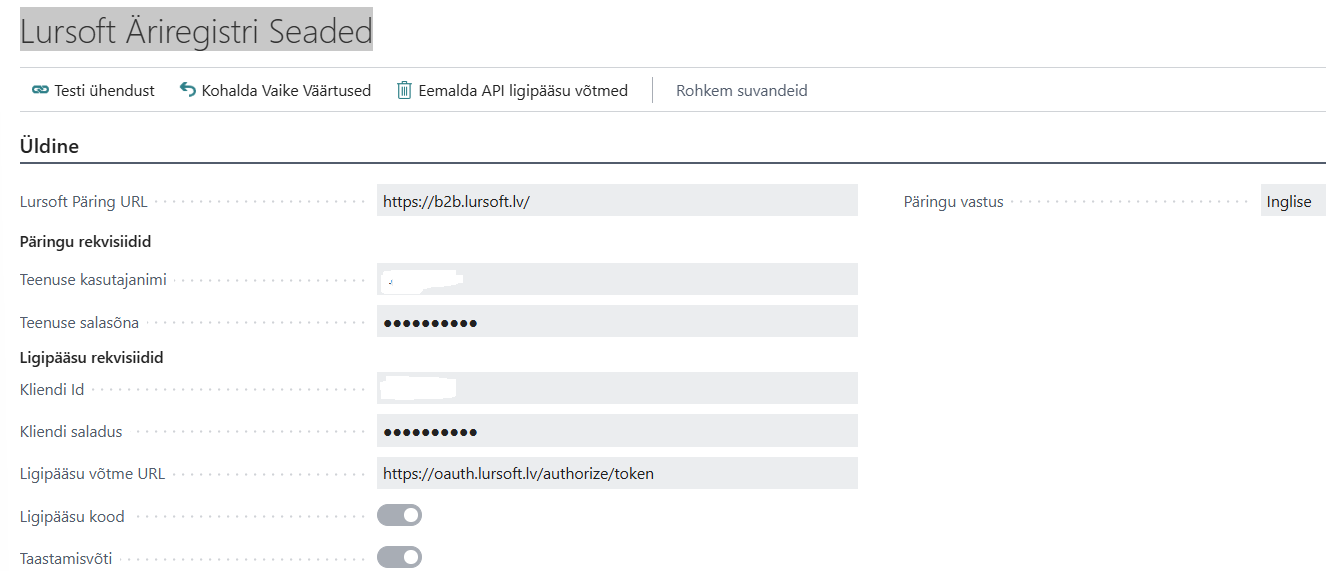This screenshot has height=571, width=1326.
Task: Click the Testi ühendust link icon
Action: (40, 90)
